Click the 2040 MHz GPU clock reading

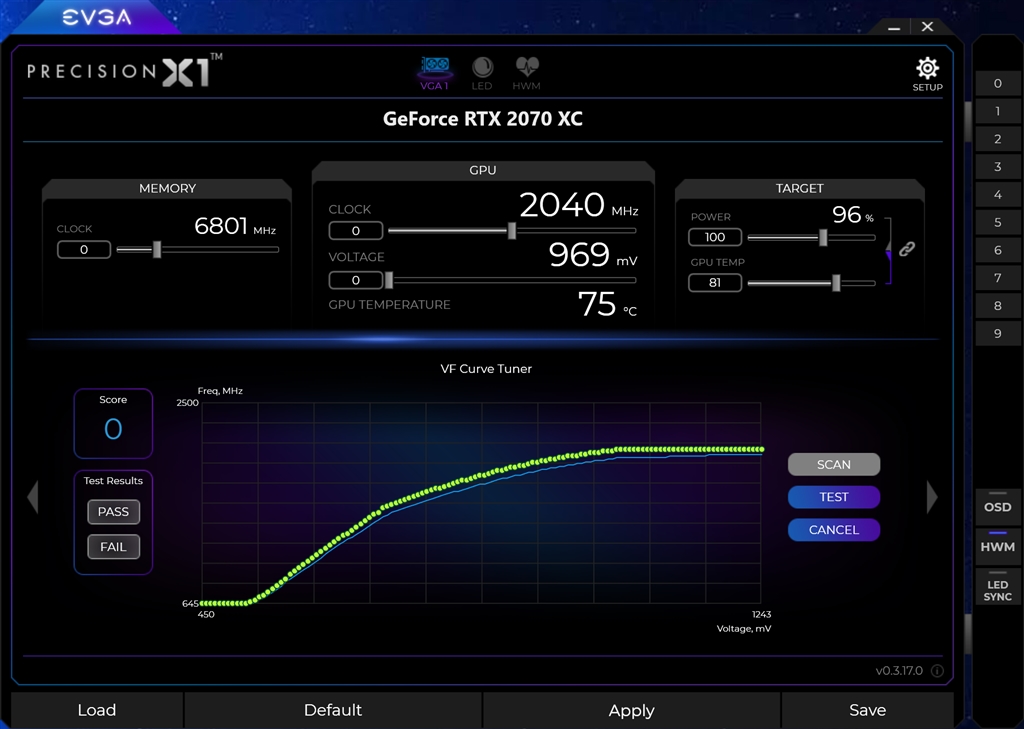(579, 205)
